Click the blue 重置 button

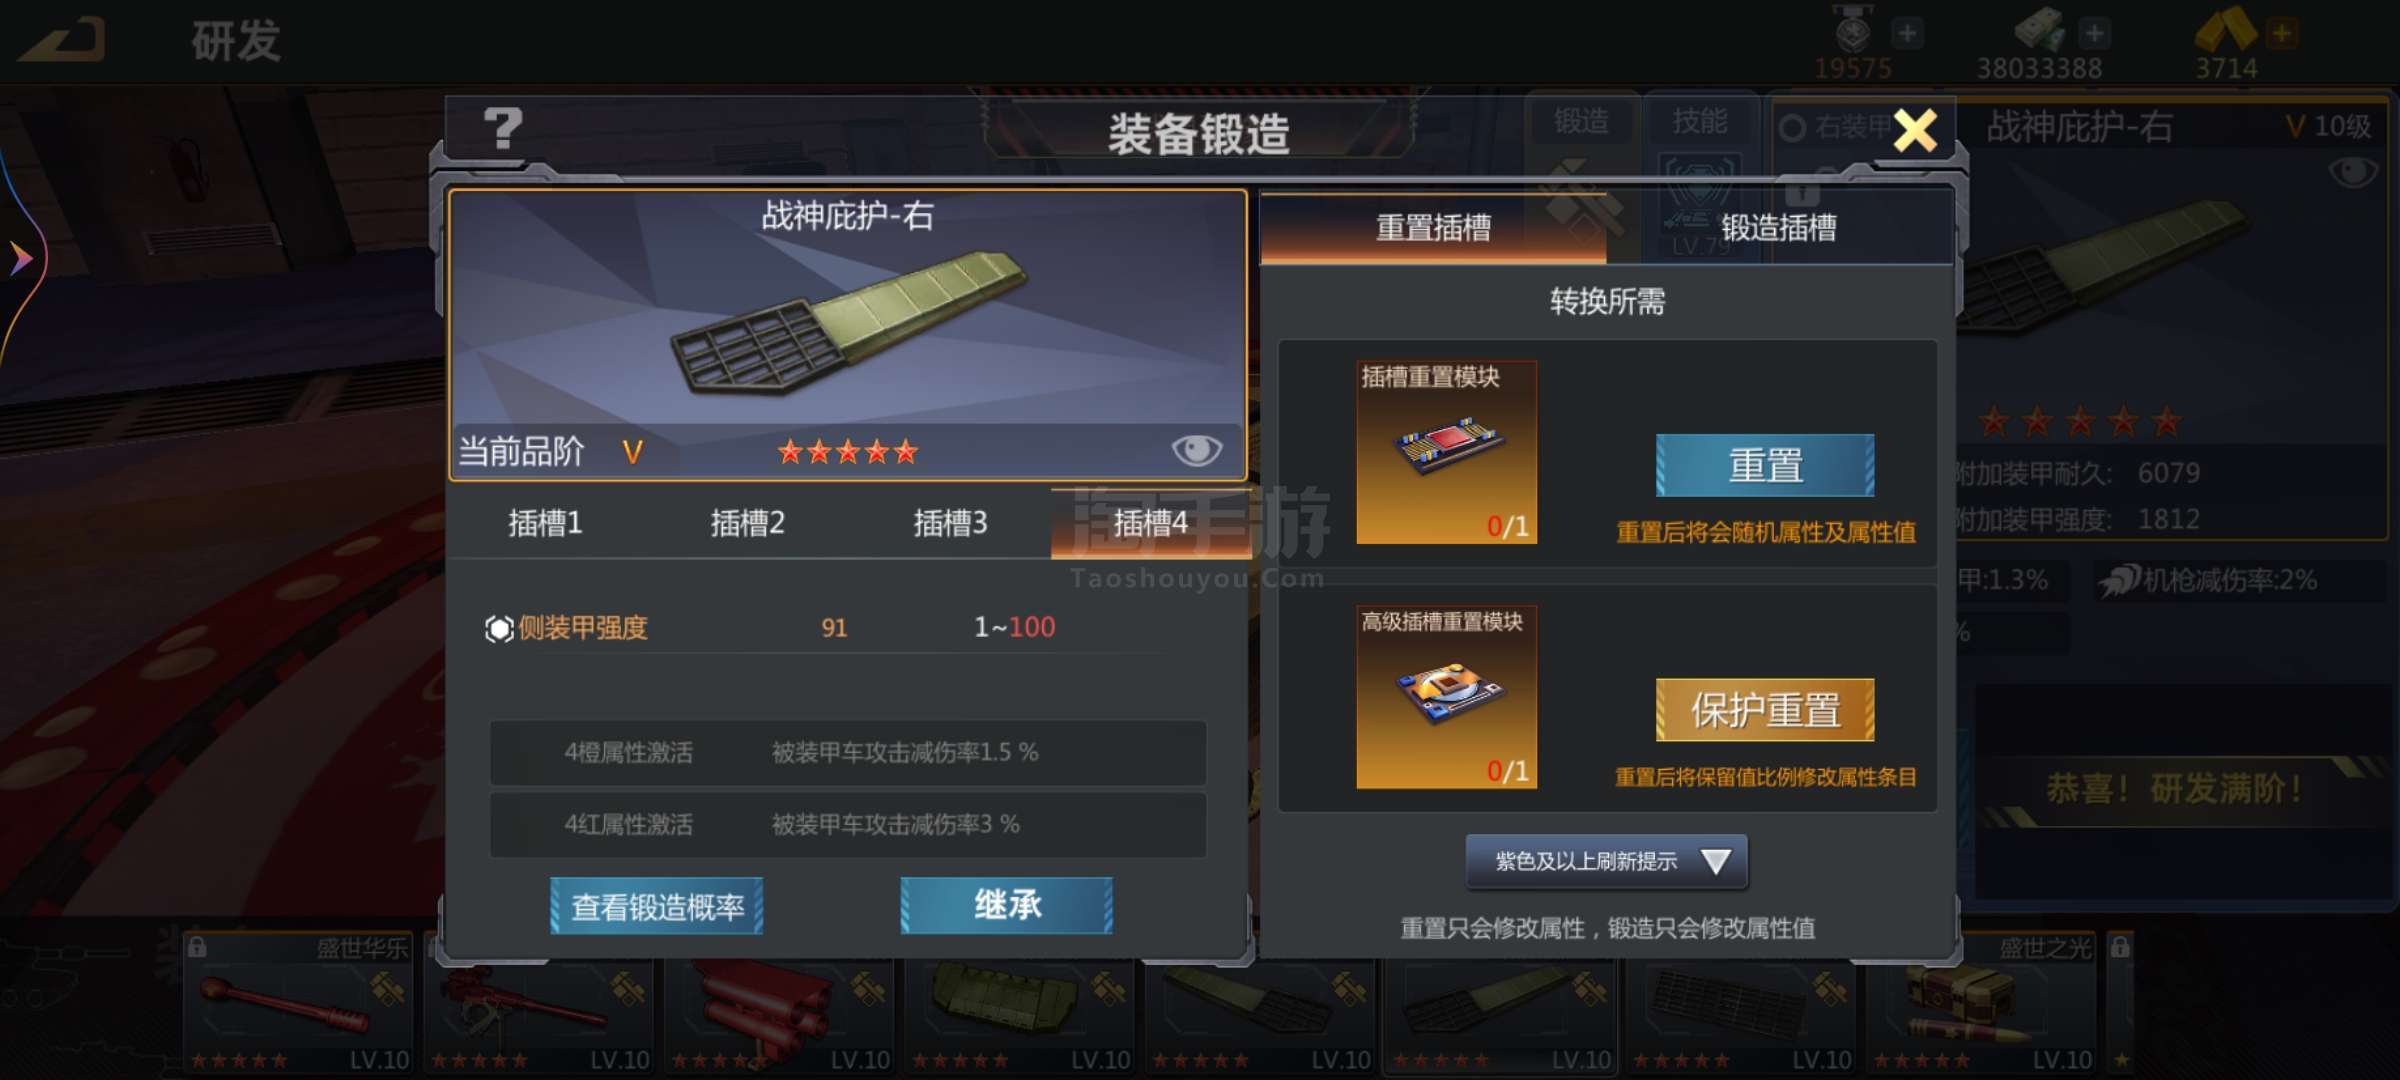point(1765,465)
